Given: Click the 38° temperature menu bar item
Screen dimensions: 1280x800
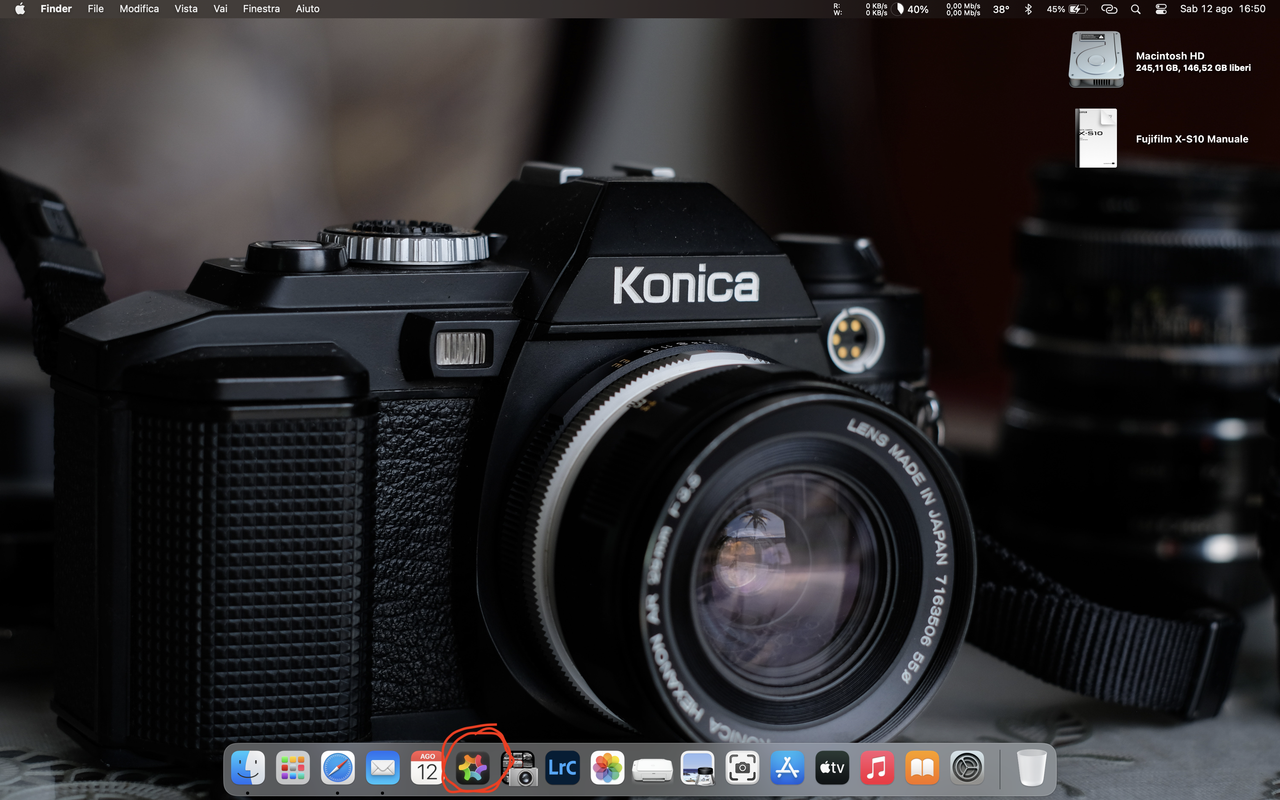Looking at the screenshot, I should [x=1001, y=9].
